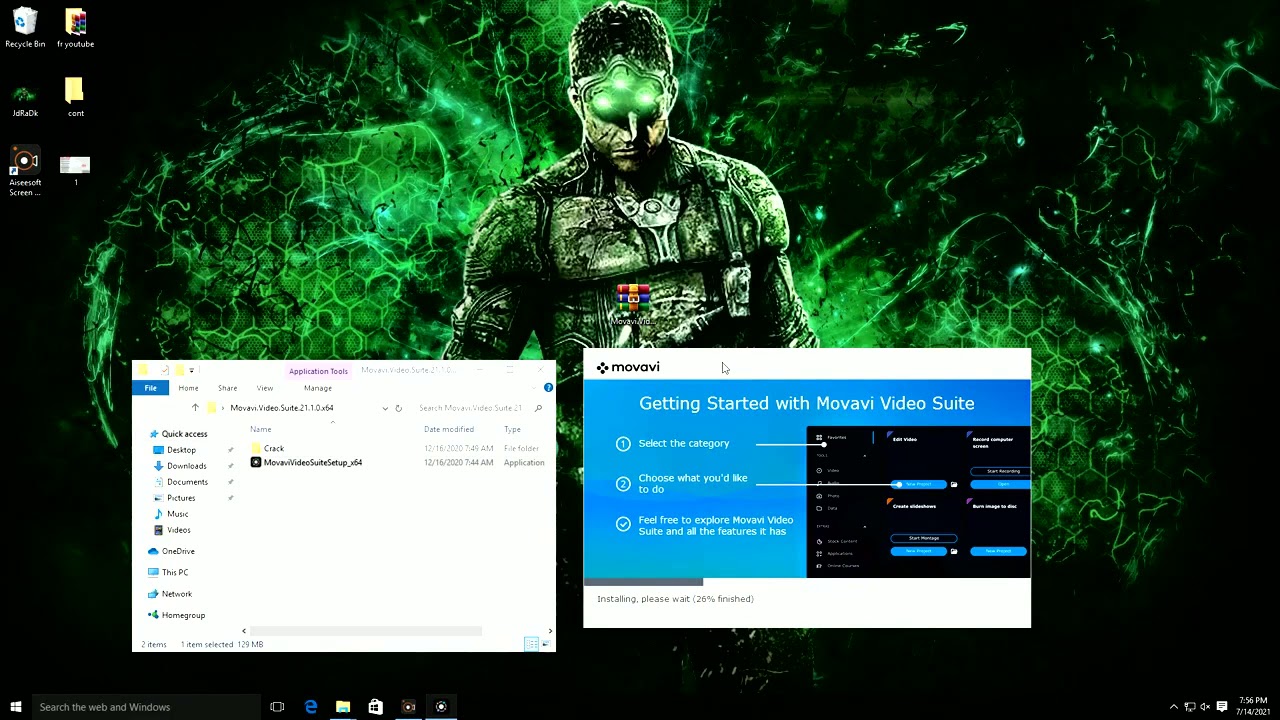Image resolution: width=1280 pixels, height=720 pixels.
Task: Open the Store from the taskbar
Action: (375, 707)
